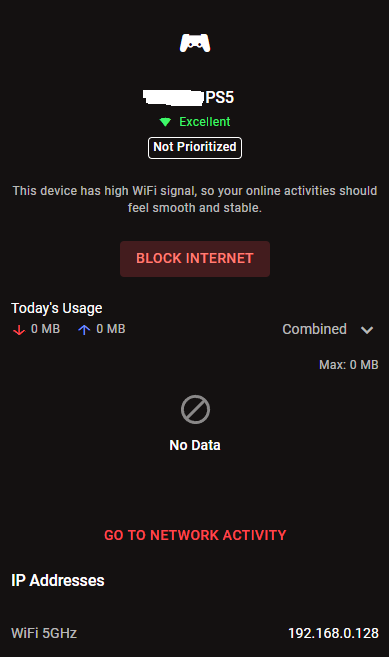Toggle the Not Prioritized badge
This screenshot has height=657, width=389.
pyautogui.click(x=195, y=147)
